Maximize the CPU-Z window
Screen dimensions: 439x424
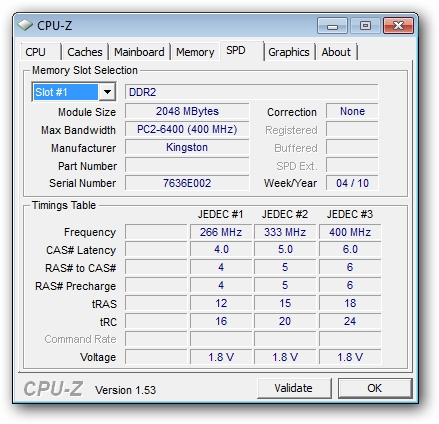tap(365, 26)
